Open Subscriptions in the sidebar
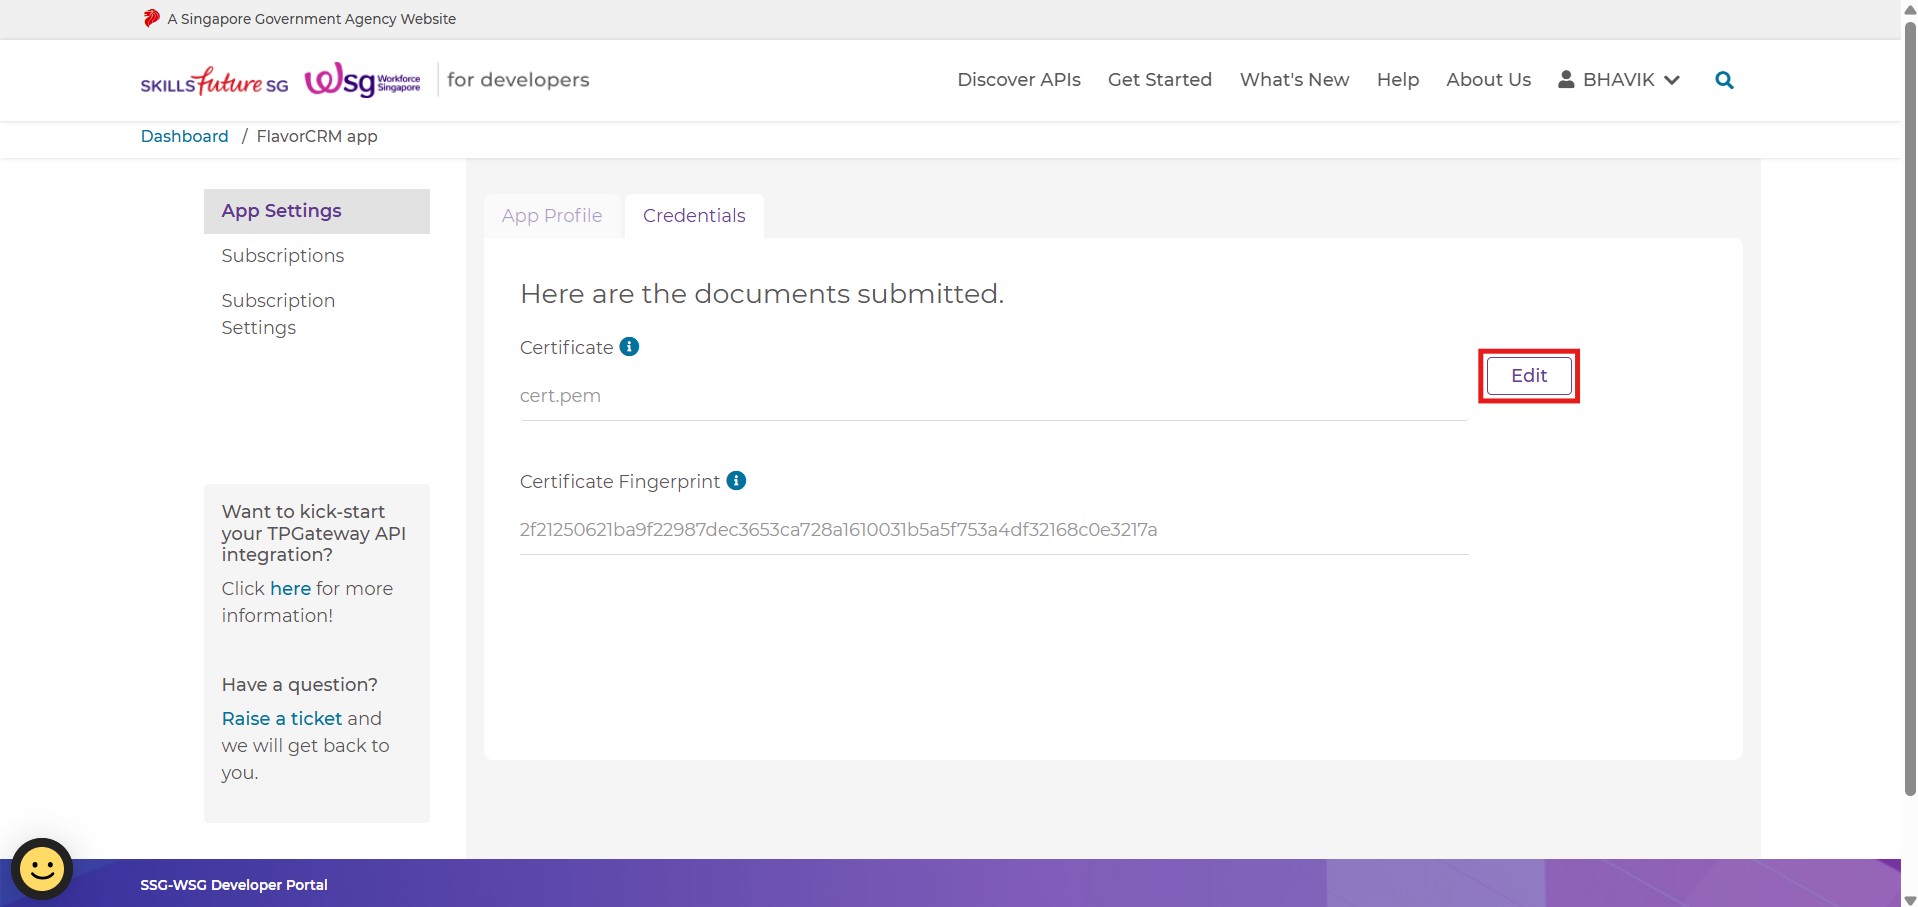Screen dimensions: 1918x907 coord(282,256)
